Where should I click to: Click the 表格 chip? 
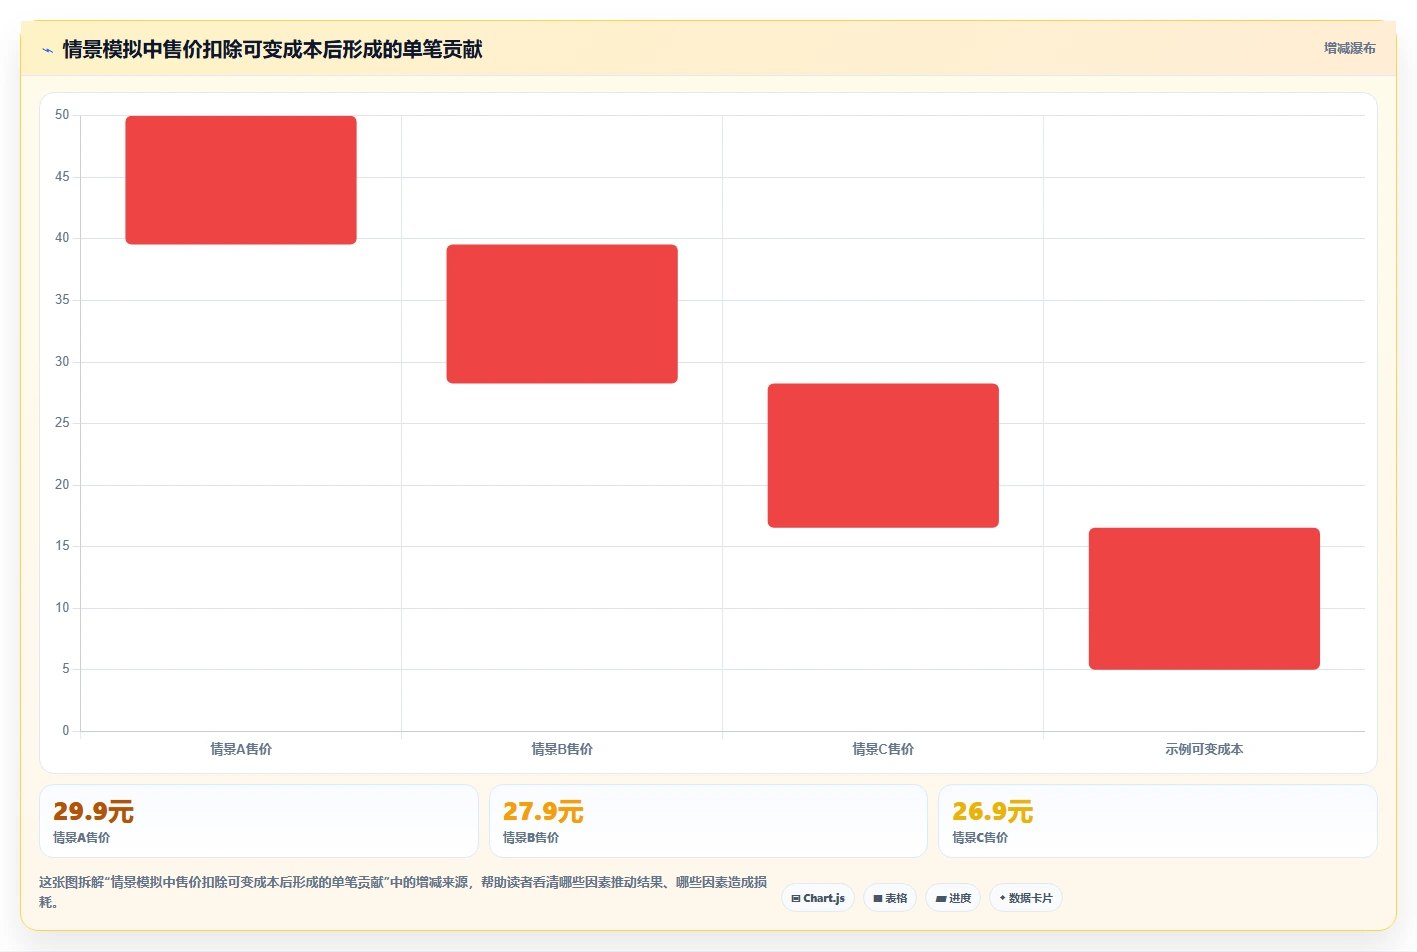point(890,898)
